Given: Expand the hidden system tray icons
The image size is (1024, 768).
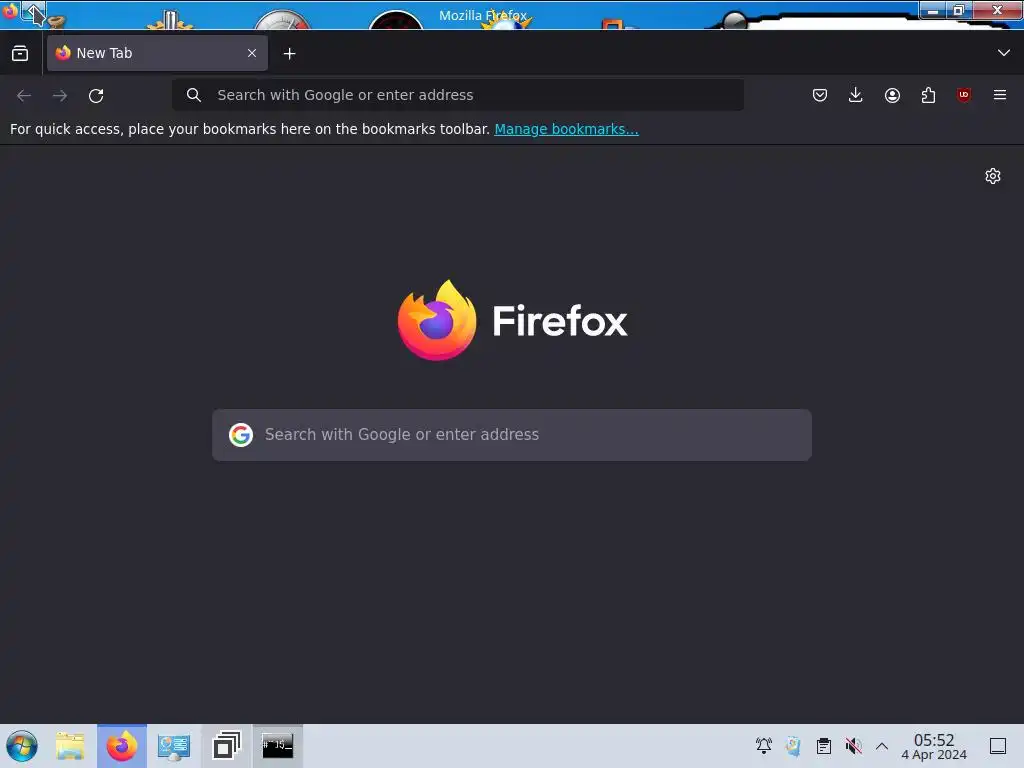Looking at the screenshot, I should (882, 746).
